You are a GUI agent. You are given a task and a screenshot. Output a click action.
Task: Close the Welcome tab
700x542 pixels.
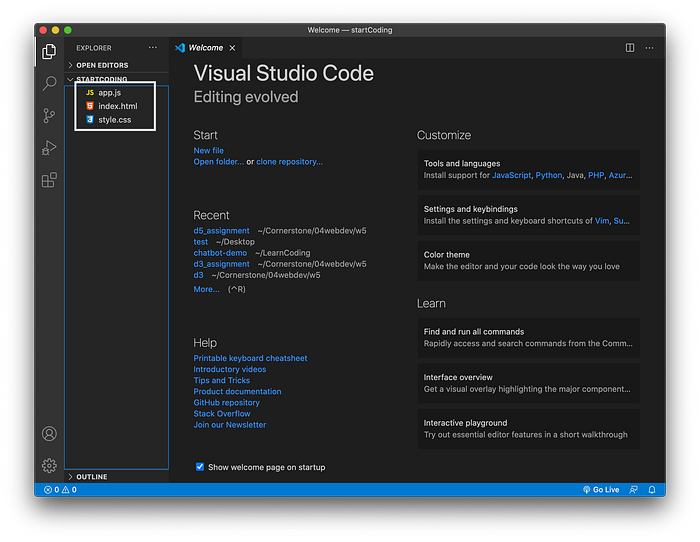tap(232, 48)
